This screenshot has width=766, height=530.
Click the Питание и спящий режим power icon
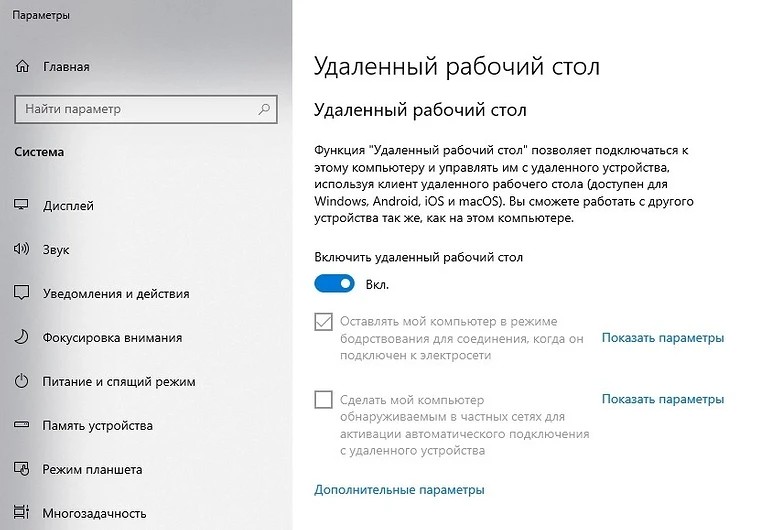(22, 382)
